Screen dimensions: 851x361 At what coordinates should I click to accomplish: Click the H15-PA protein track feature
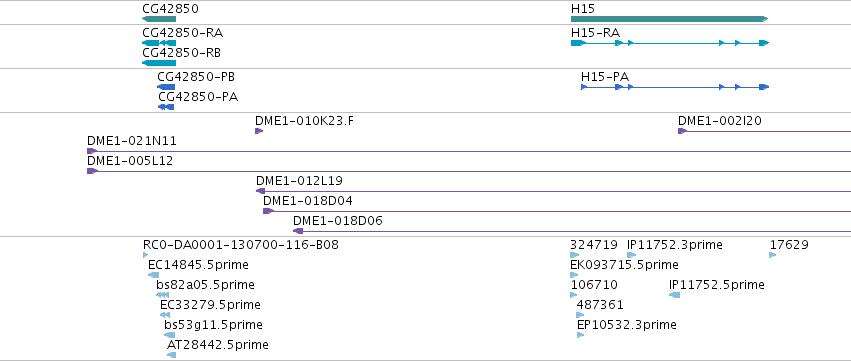[675, 87]
